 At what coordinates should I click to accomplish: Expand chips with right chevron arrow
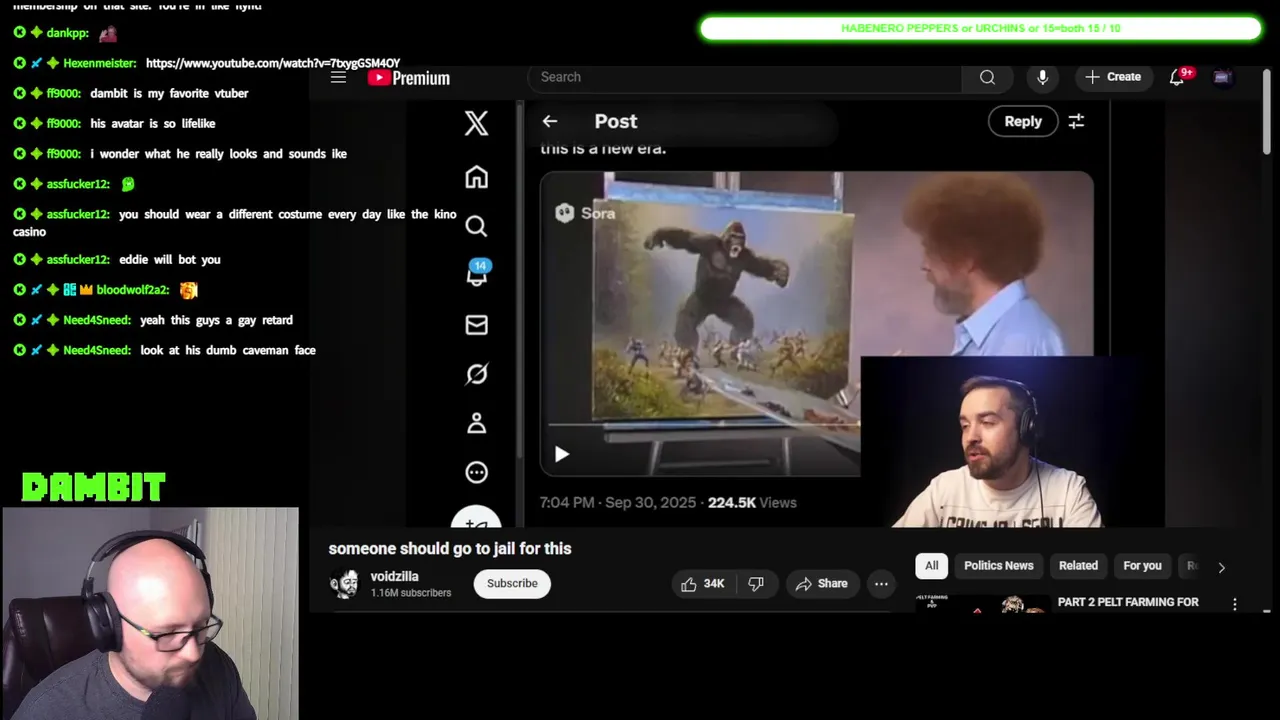(x=1221, y=567)
